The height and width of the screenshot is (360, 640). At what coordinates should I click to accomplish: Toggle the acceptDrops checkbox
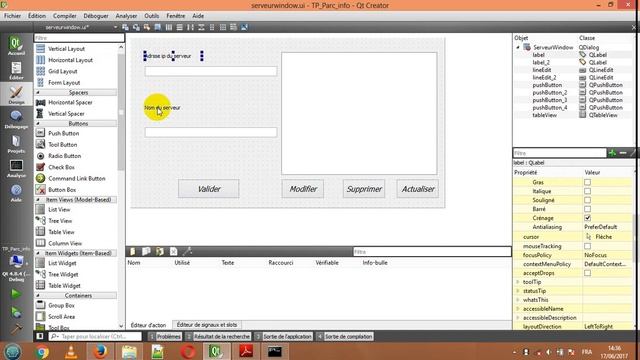click(x=587, y=273)
